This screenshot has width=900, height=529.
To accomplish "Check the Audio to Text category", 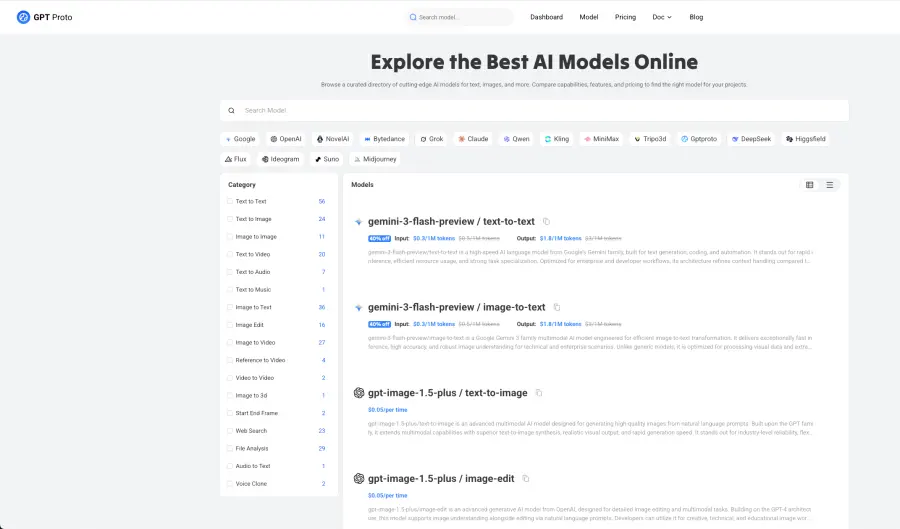I will (230, 466).
